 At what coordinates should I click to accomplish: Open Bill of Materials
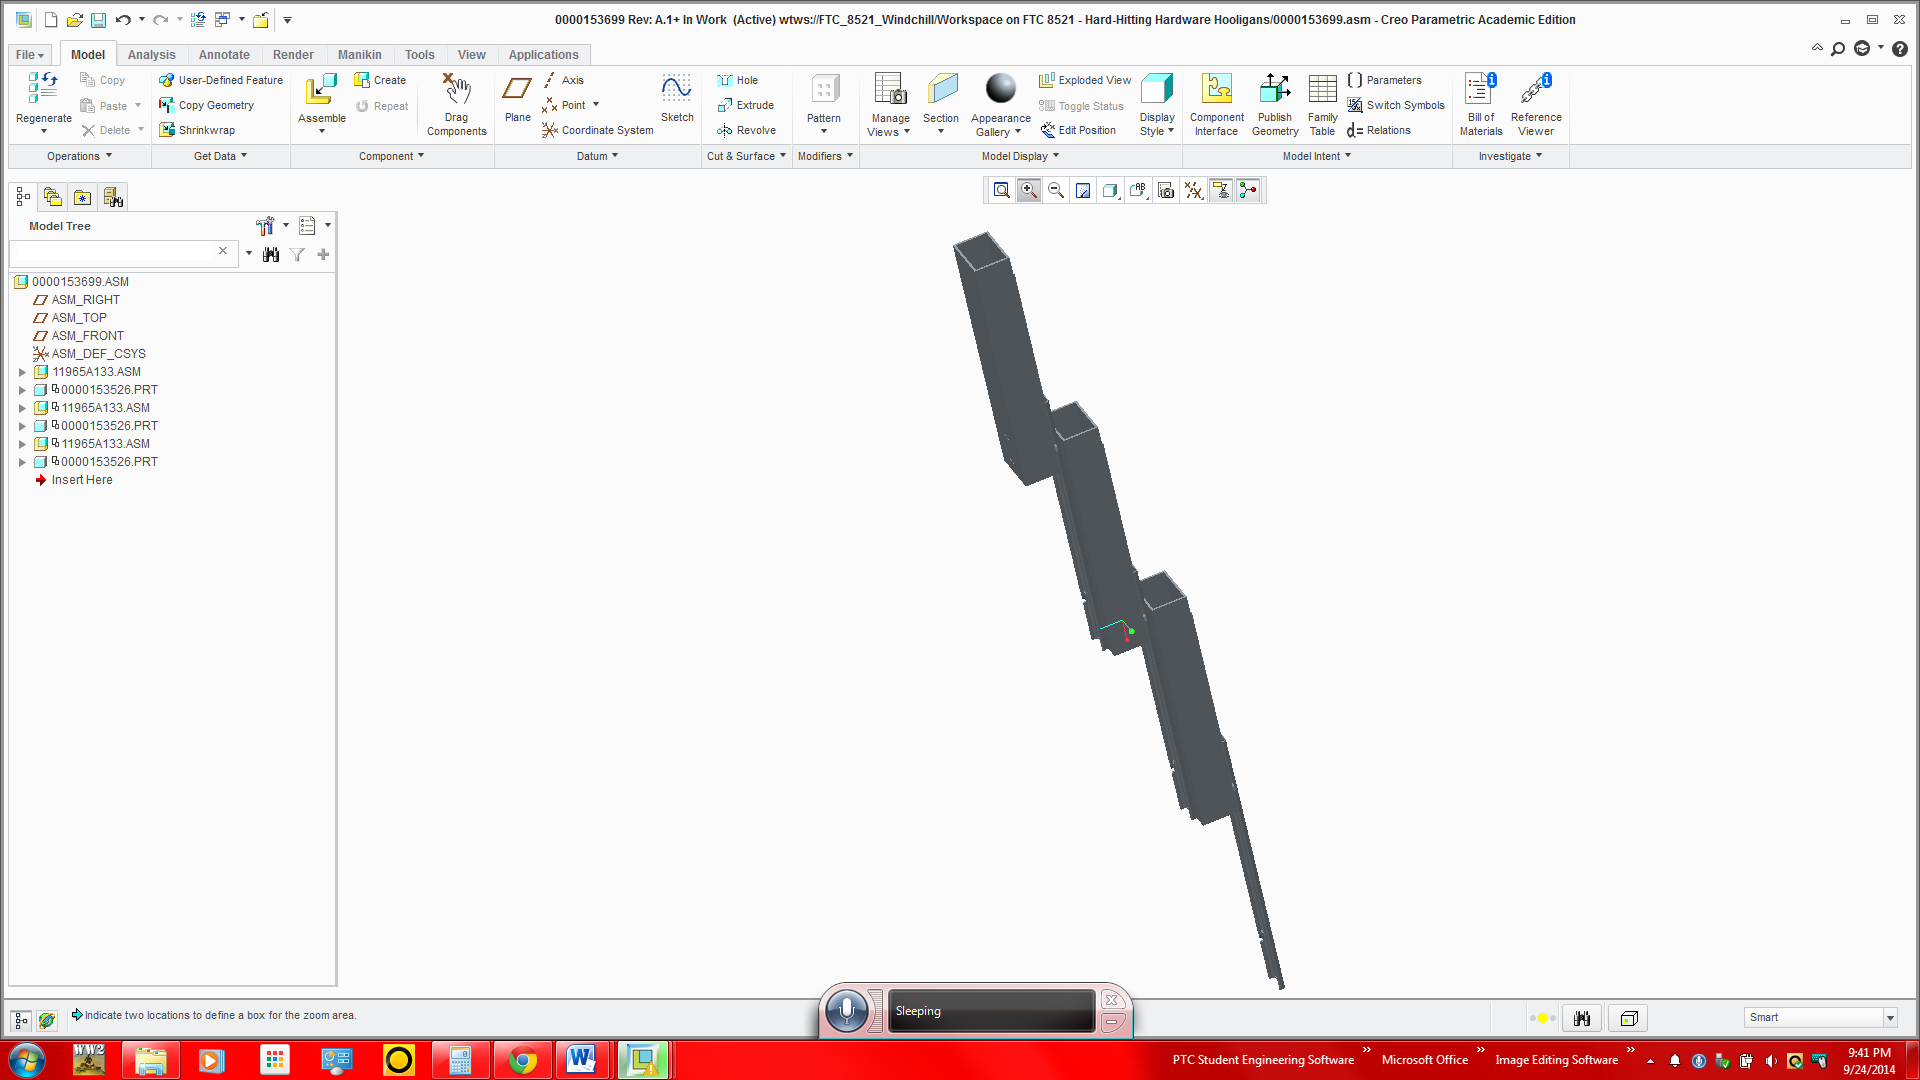coord(1481,103)
